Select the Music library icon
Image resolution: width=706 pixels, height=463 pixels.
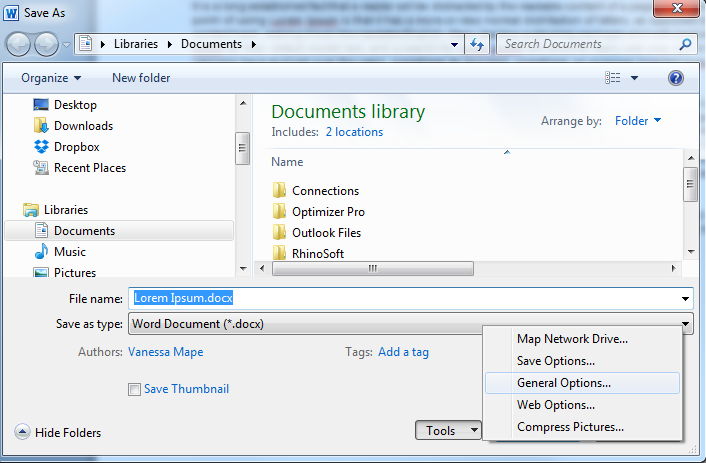pyautogui.click(x=41, y=252)
